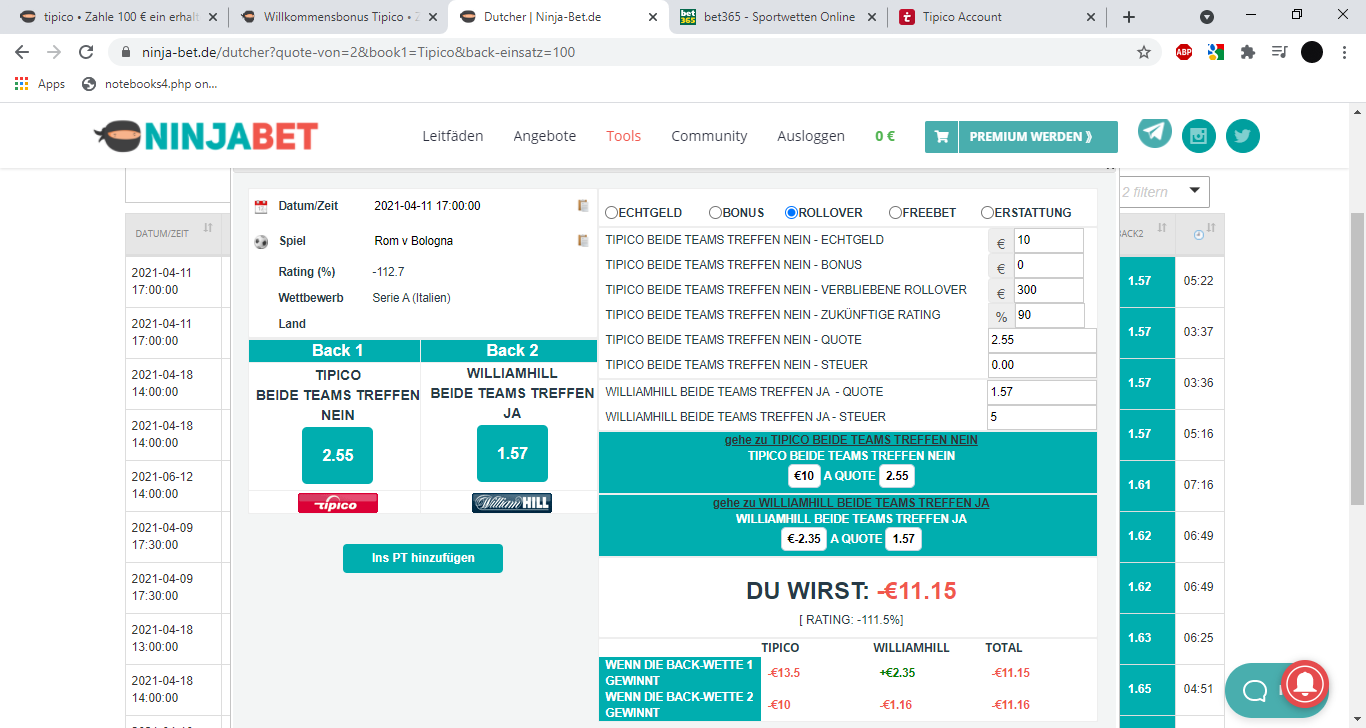Open Chrome's three-dot menu
Image resolution: width=1366 pixels, height=728 pixels.
(x=1343, y=52)
